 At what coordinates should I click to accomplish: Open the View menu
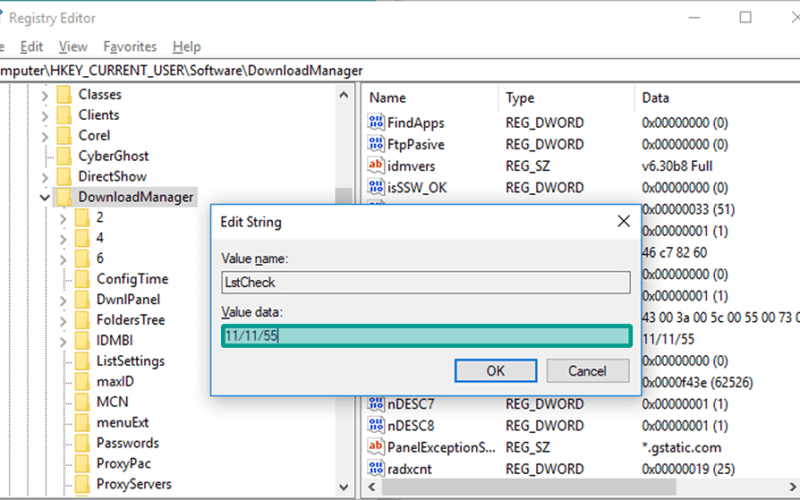point(73,47)
